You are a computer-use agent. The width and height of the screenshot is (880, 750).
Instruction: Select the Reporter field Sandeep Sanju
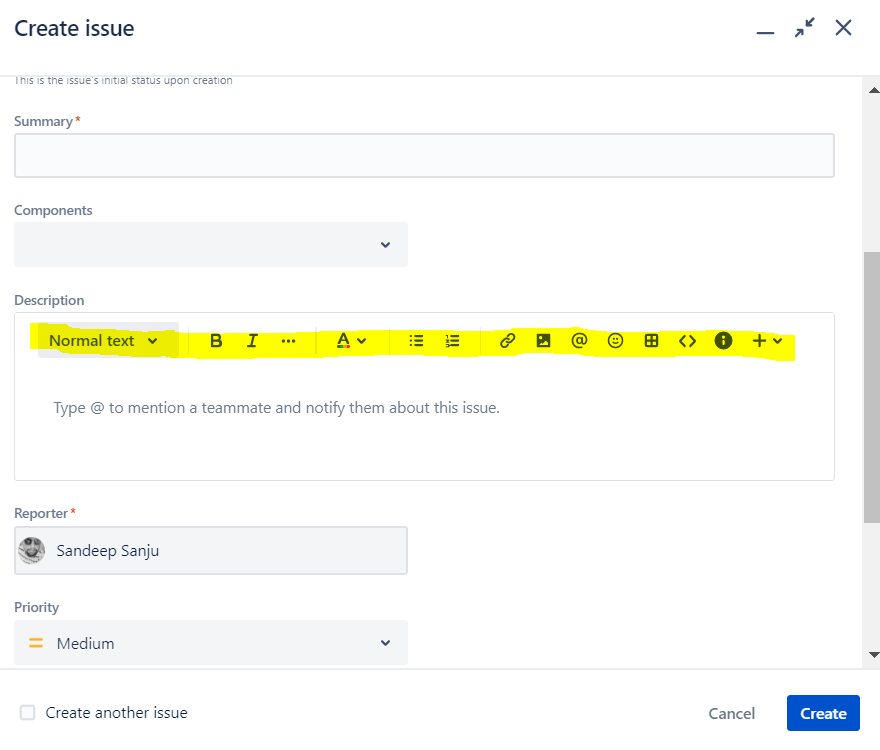click(x=211, y=551)
